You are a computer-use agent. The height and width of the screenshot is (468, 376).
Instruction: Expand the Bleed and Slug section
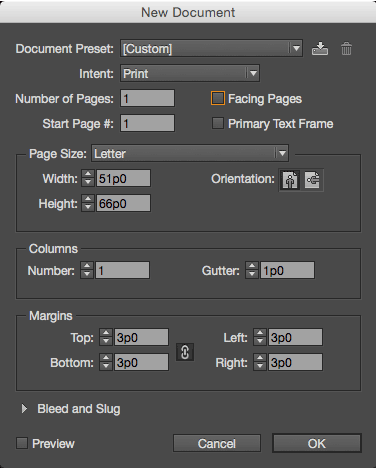[24, 409]
